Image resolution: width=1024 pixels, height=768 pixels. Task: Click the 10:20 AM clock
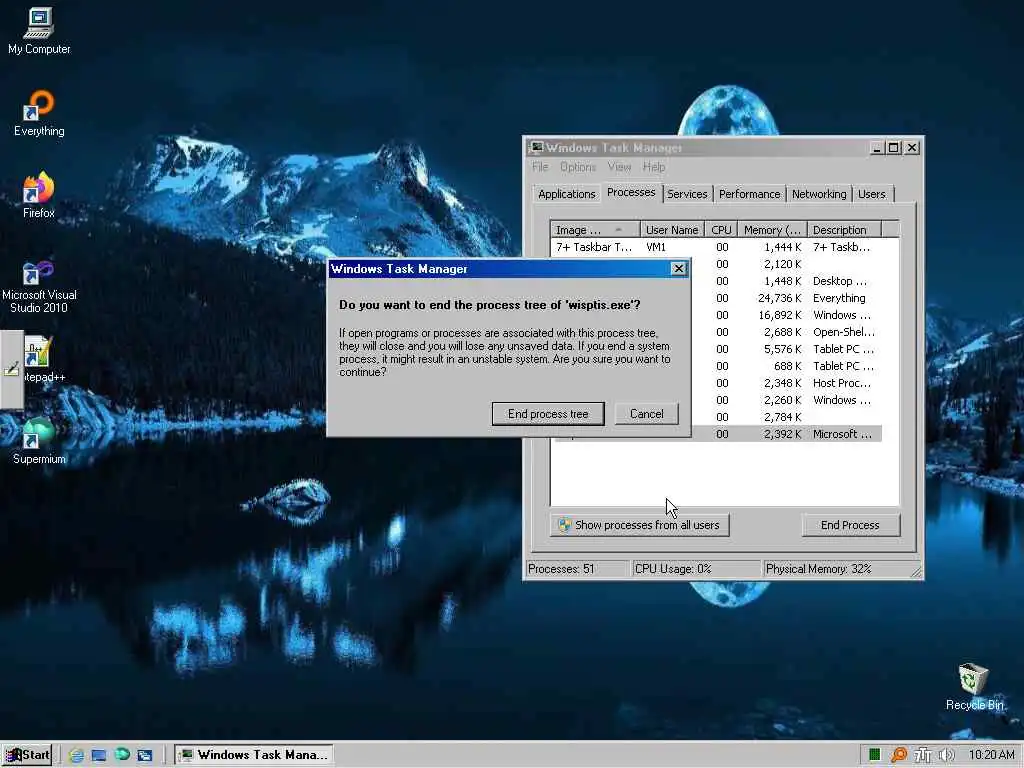pyautogui.click(x=991, y=755)
